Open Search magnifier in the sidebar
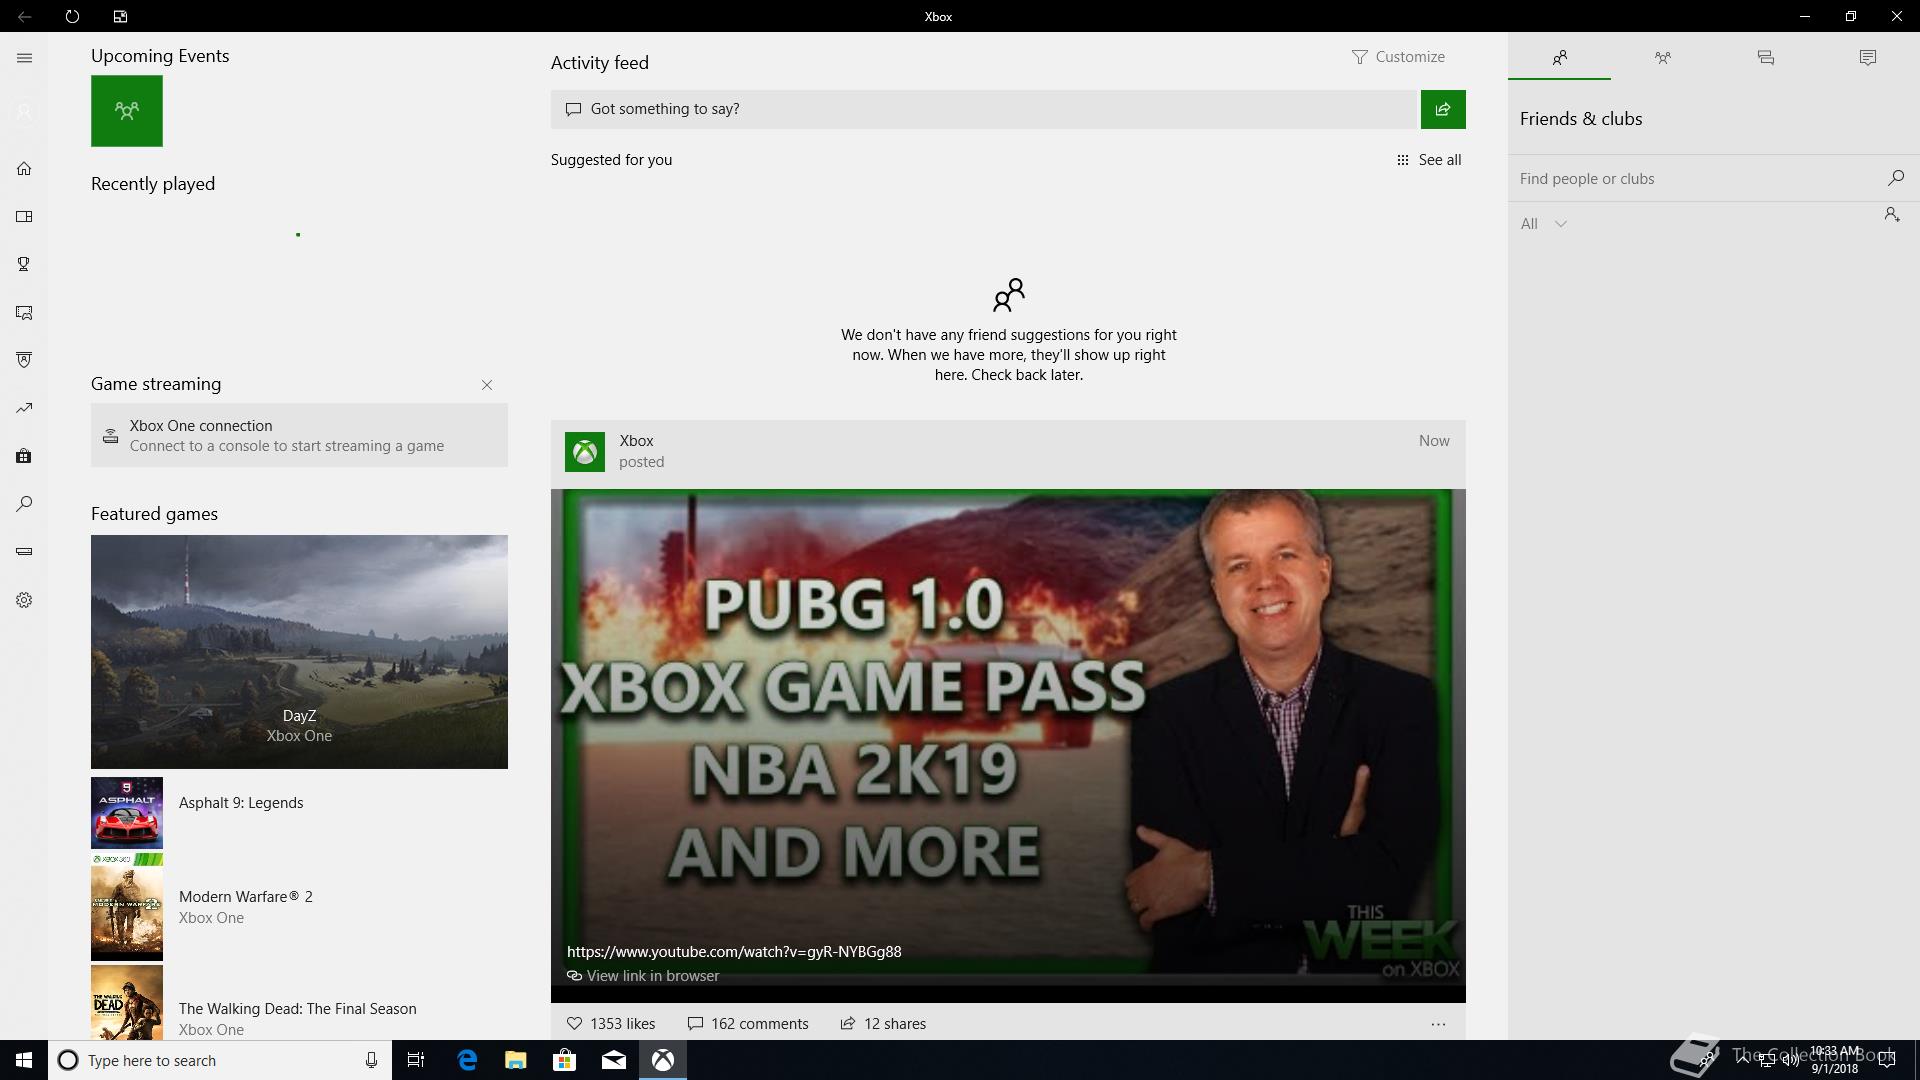Screen dimensions: 1920x1080 click(24, 504)
